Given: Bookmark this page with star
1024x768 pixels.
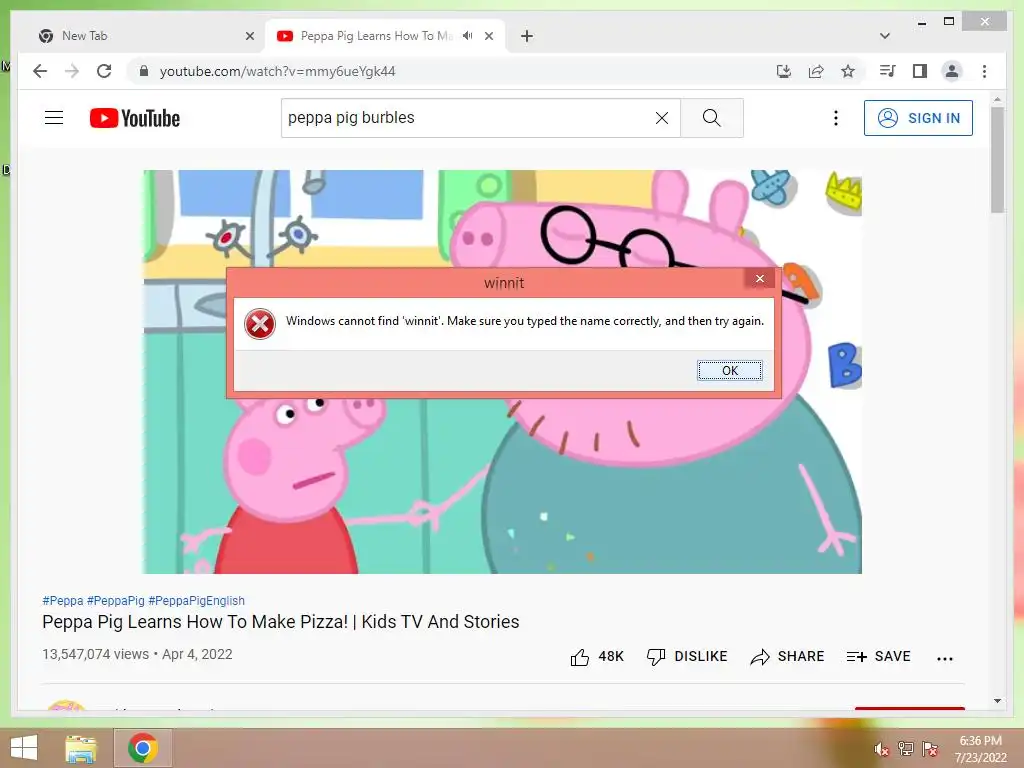Looking at the screenshot, I should click(x=848, y=71).
